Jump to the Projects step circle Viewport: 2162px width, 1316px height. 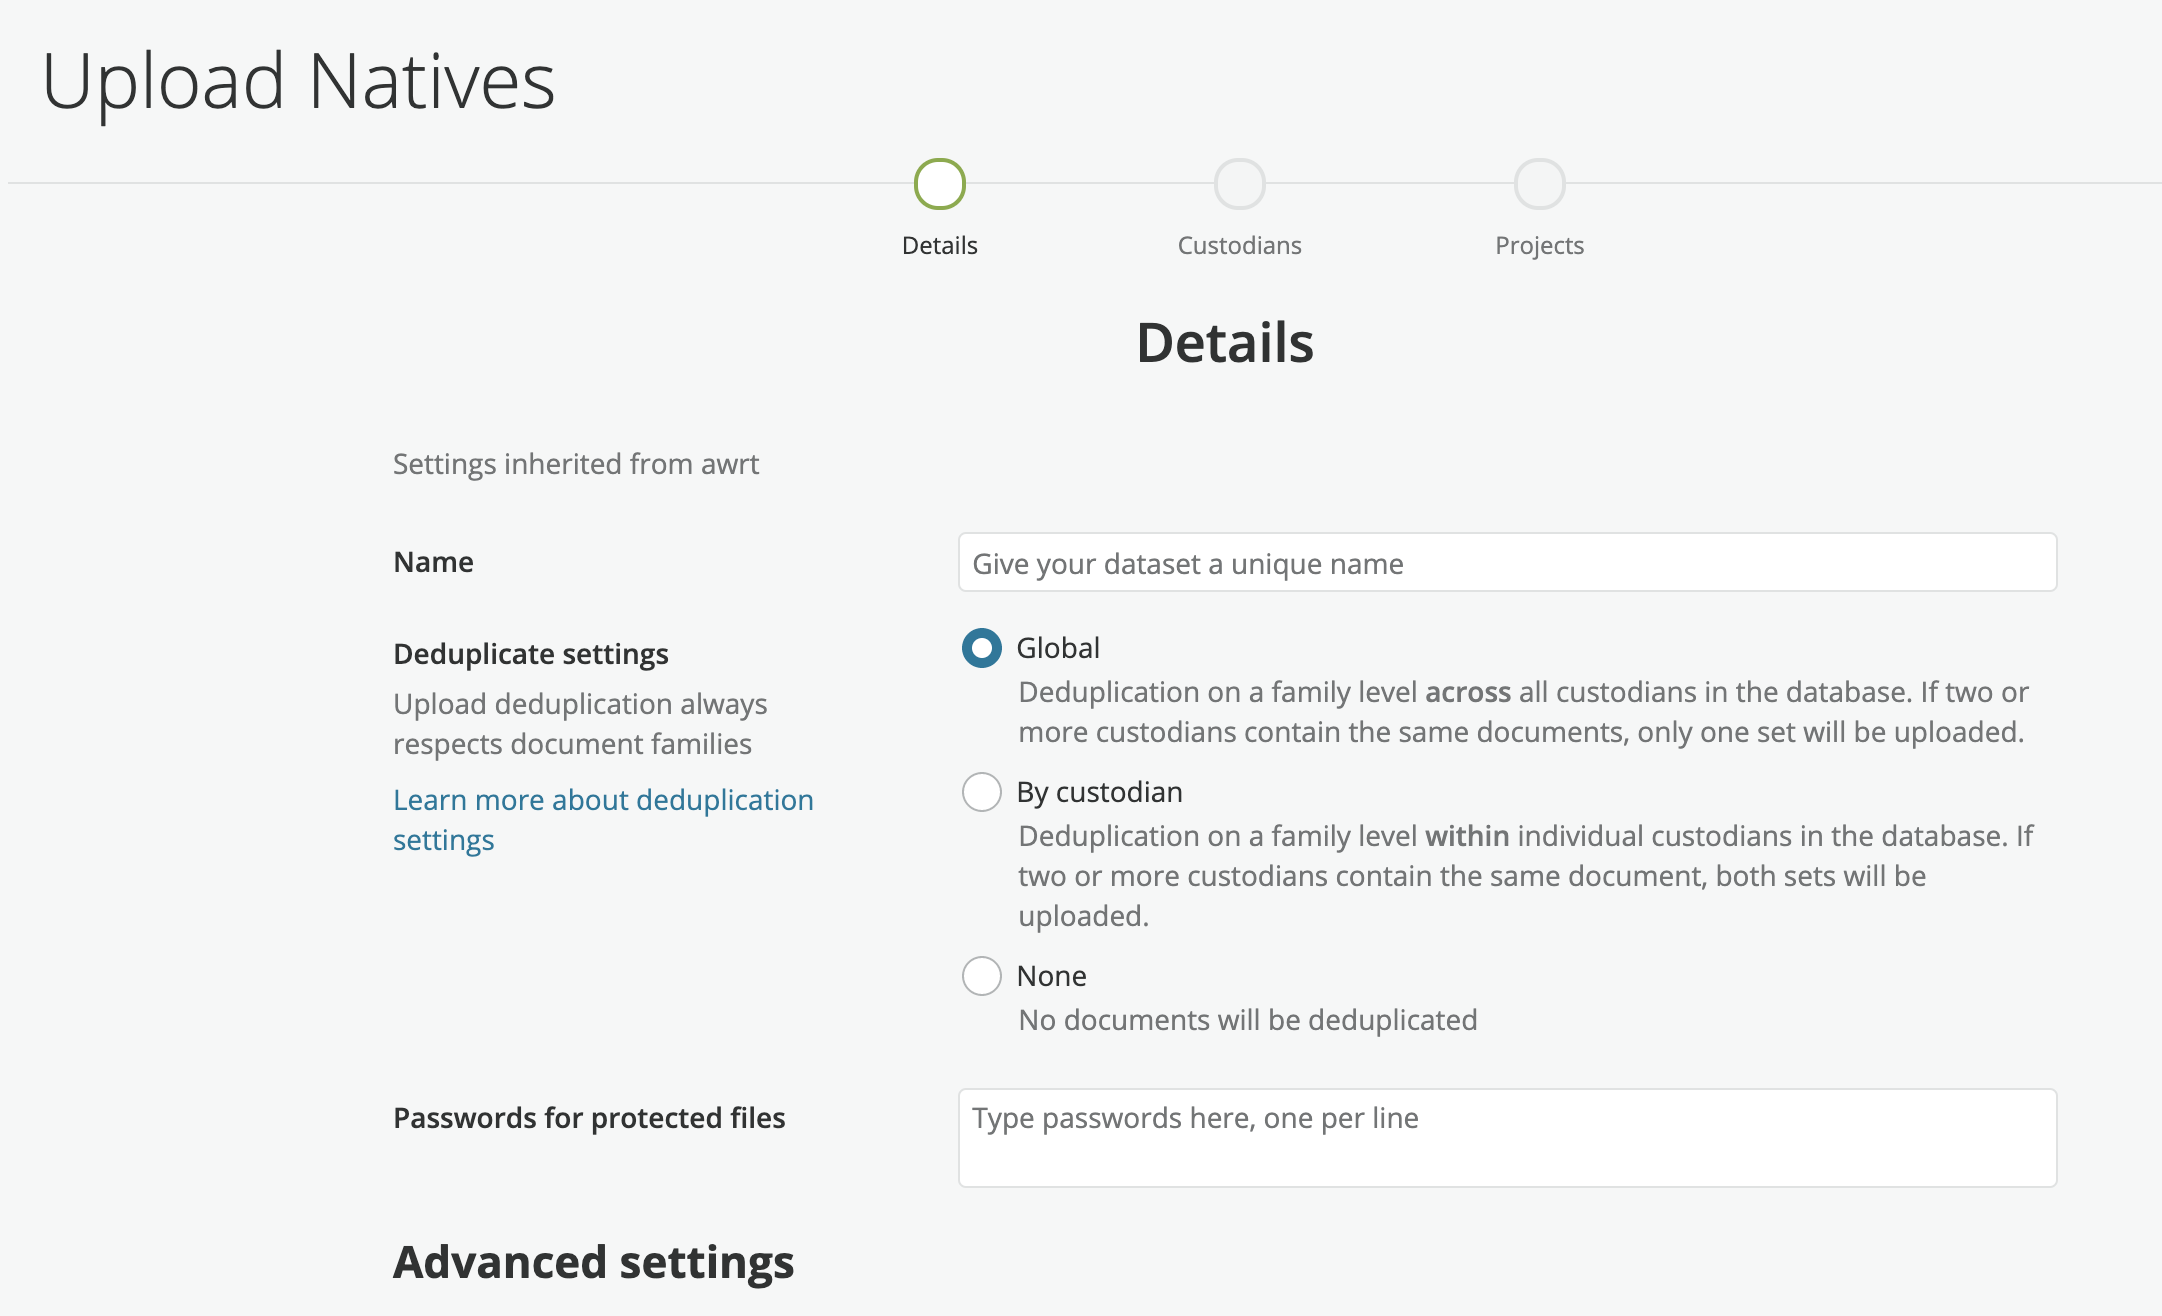tap(1539, 184)
